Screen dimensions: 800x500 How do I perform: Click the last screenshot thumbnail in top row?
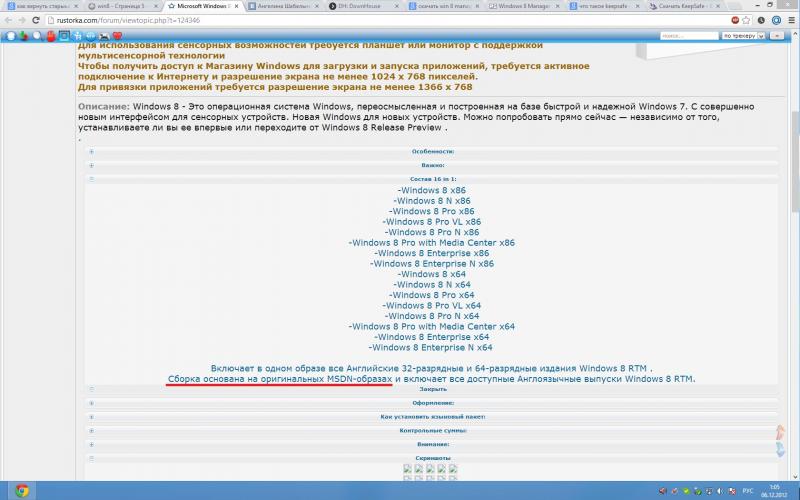click(x=453, y=468)
